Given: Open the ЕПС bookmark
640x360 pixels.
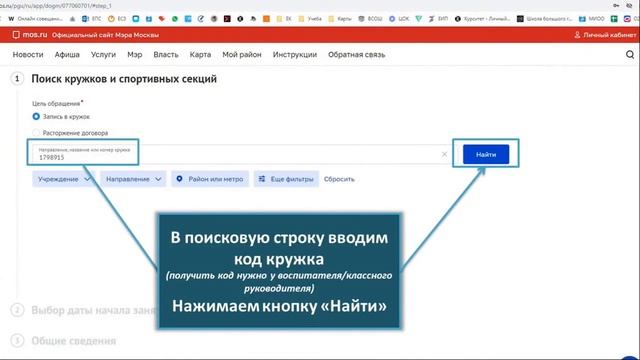Looking at the screenshot, I should 92,19.
